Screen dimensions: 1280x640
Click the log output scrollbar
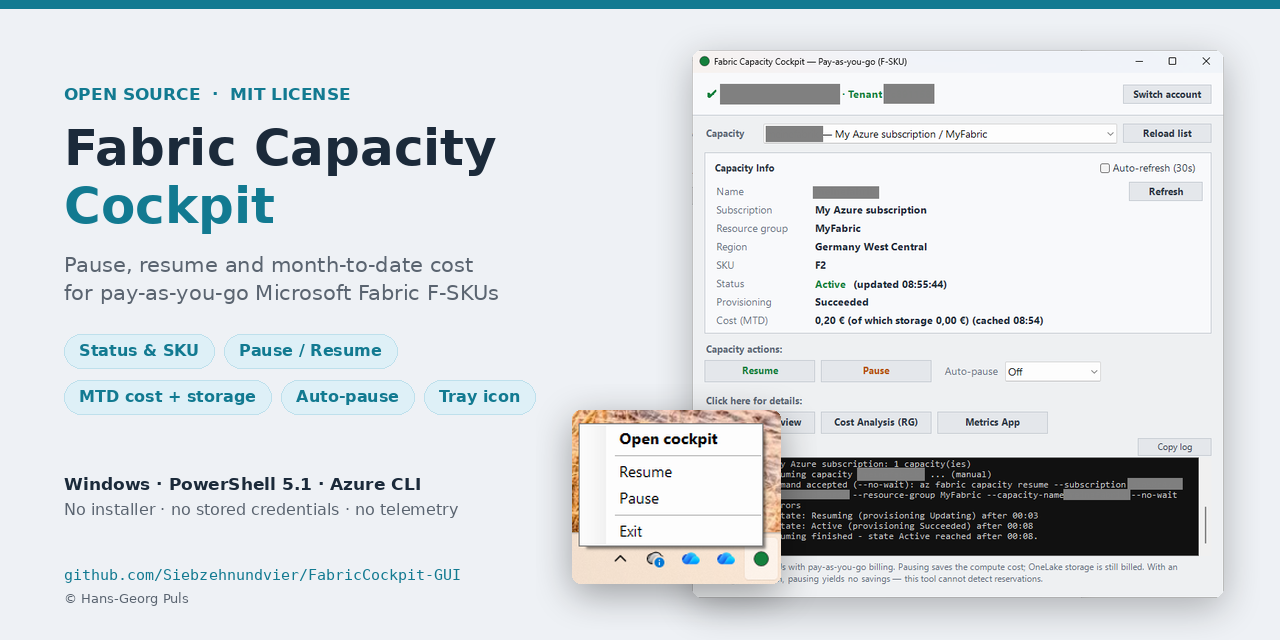point(1205,524)
